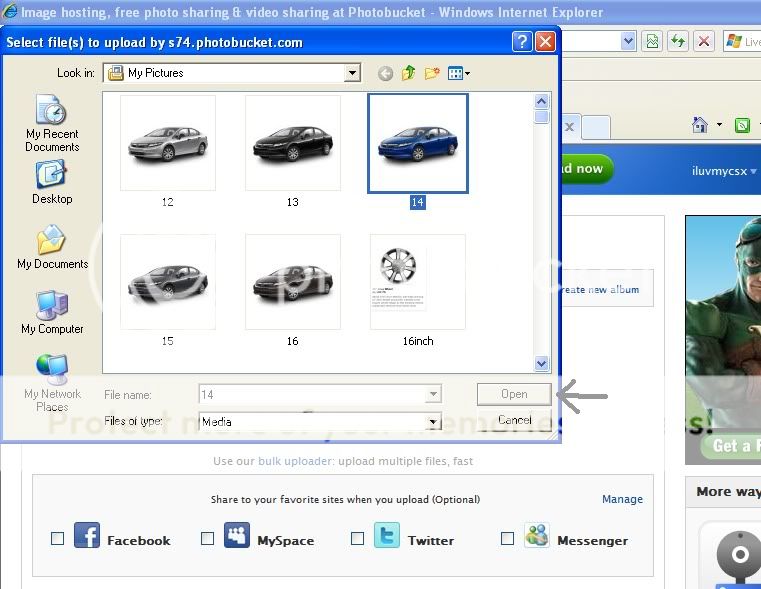Click the Create New Folder icon
This screenshot has width=761, height=589.
point(432,73)
